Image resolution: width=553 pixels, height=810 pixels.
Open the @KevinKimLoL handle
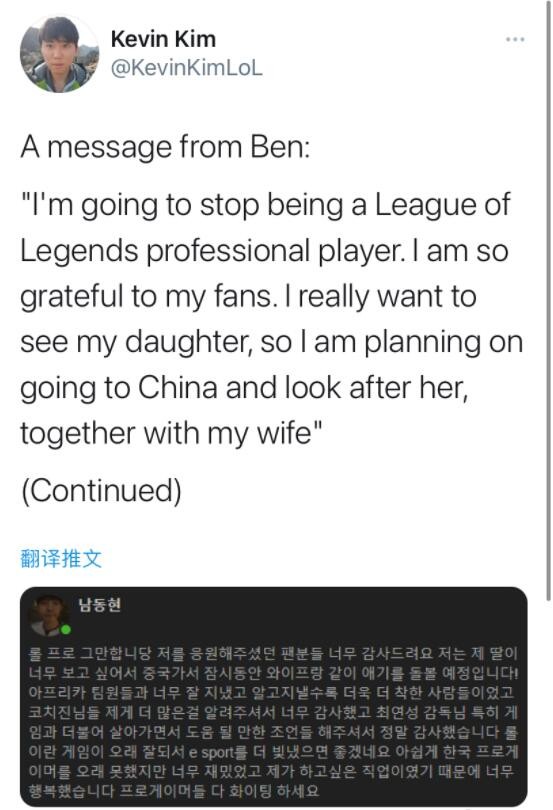click(x=187, y=68)
